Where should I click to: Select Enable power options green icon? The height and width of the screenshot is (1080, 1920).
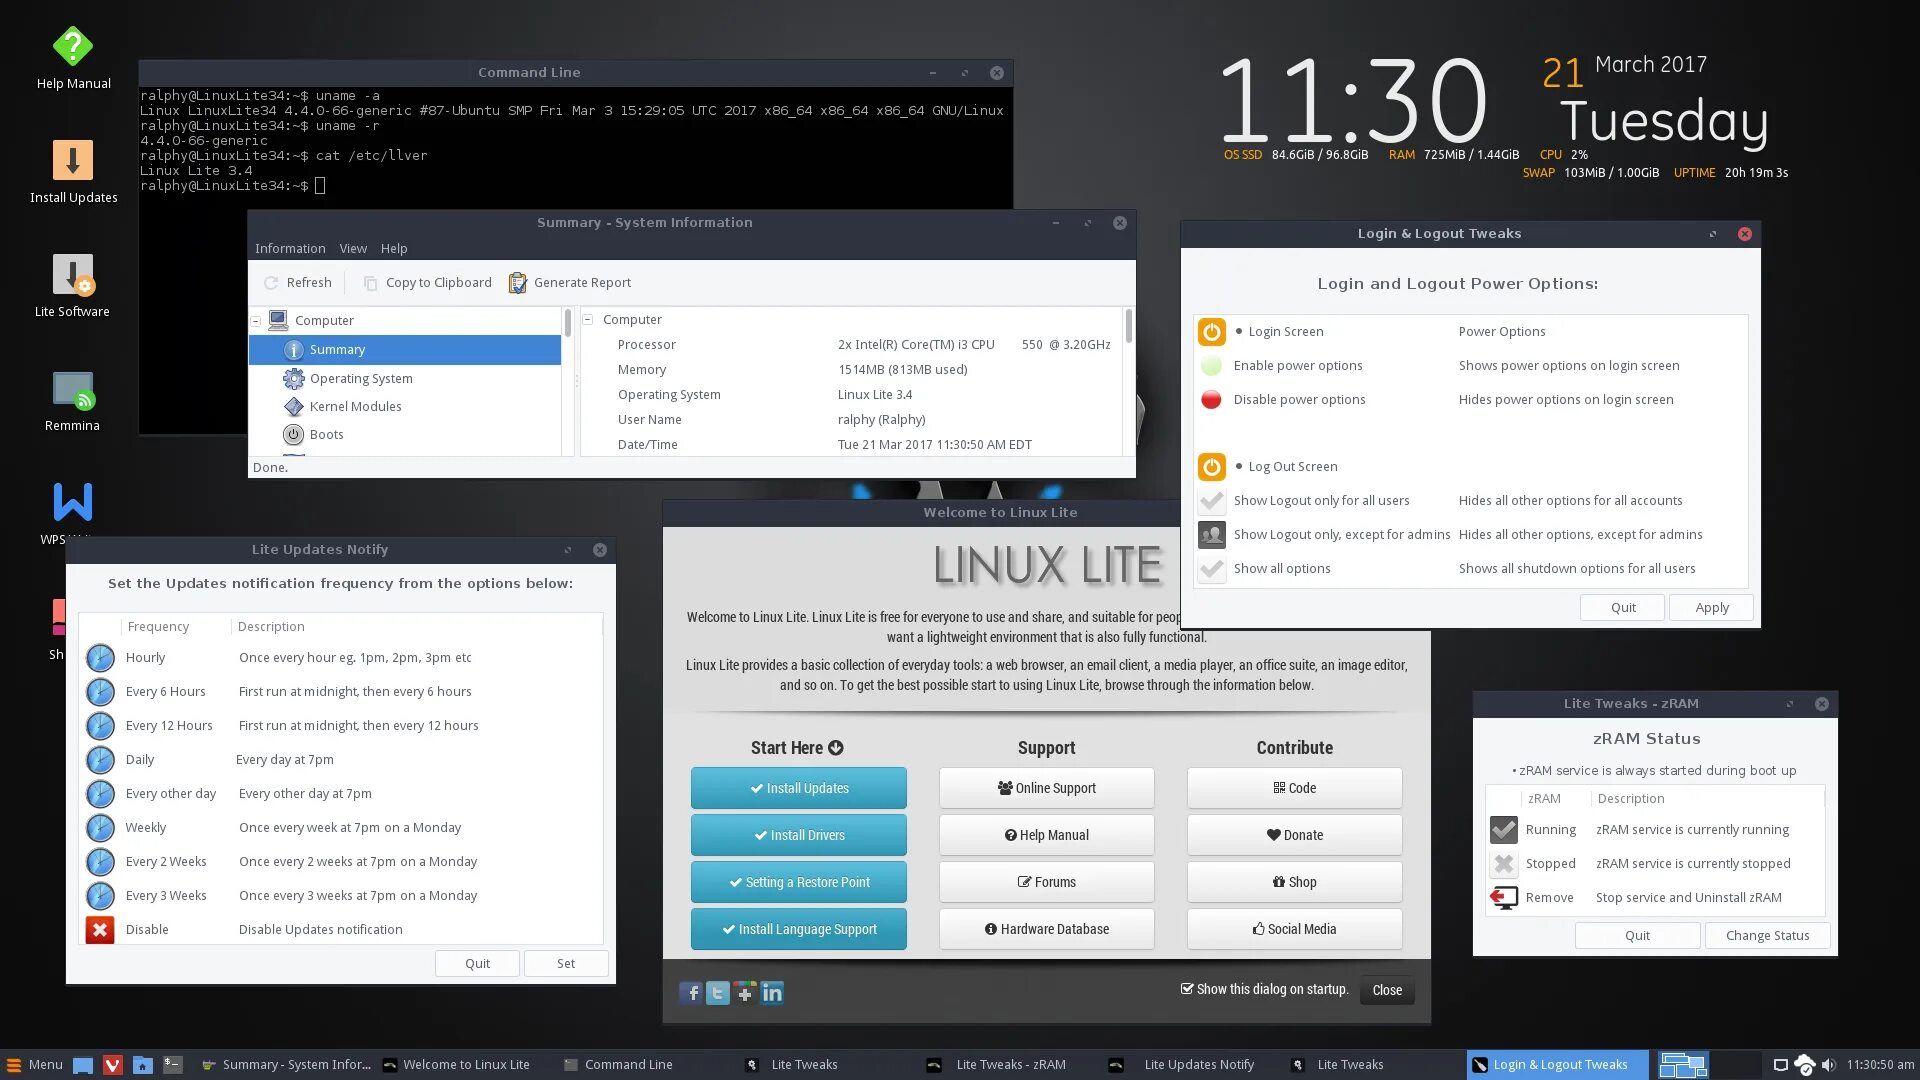pos(1211,366)
